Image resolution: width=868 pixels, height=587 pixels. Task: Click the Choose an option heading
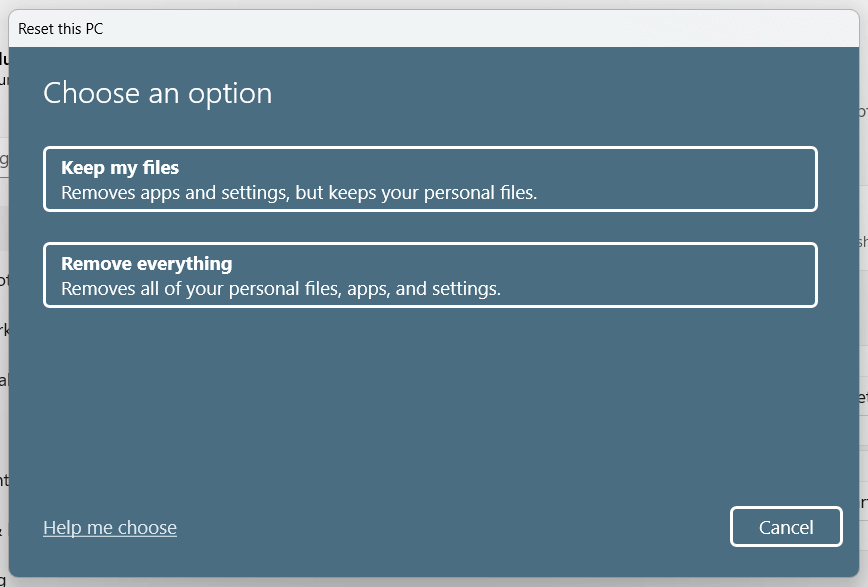pos(158,94)
